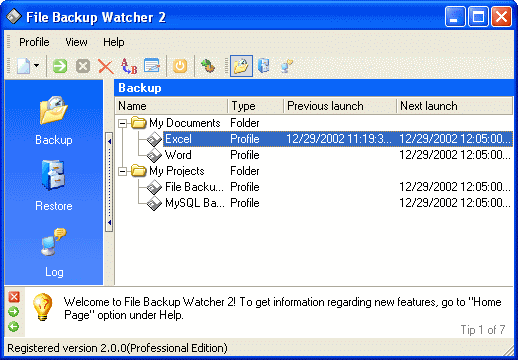Click the New profile document icon
Screen dimensions: 518x360
pos(24,66)
